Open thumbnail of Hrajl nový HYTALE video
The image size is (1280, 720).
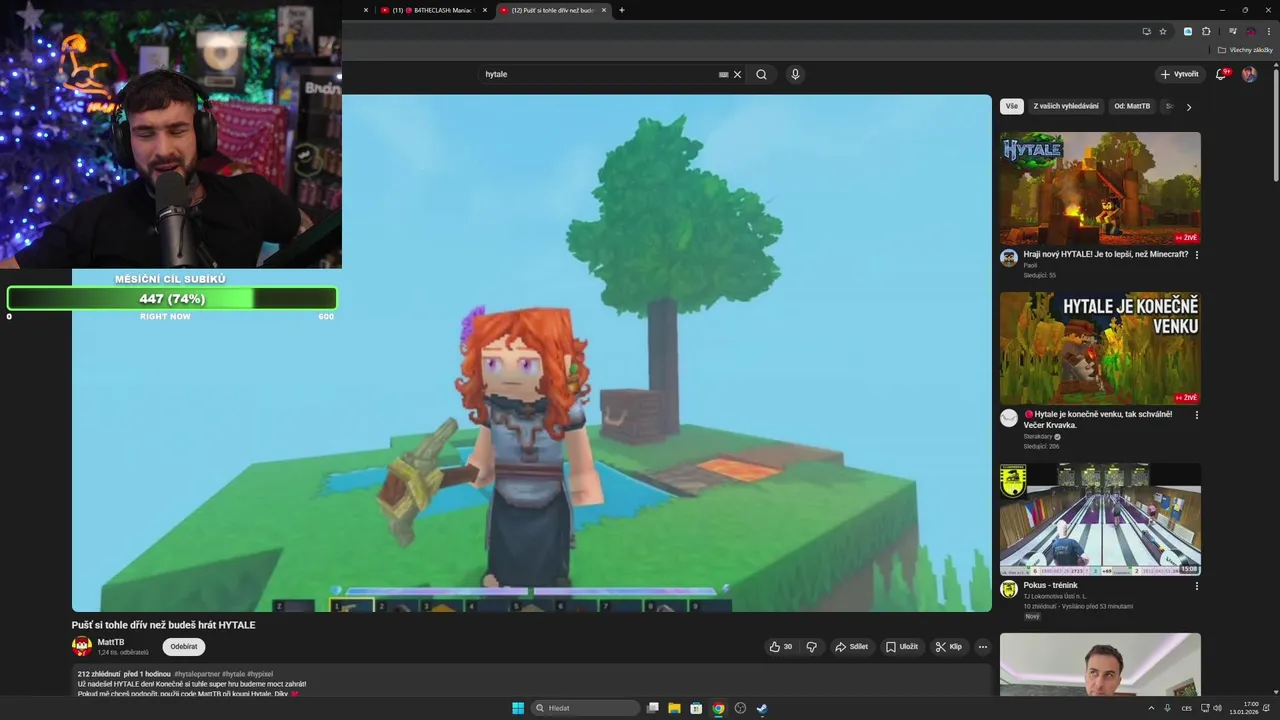1100,188
